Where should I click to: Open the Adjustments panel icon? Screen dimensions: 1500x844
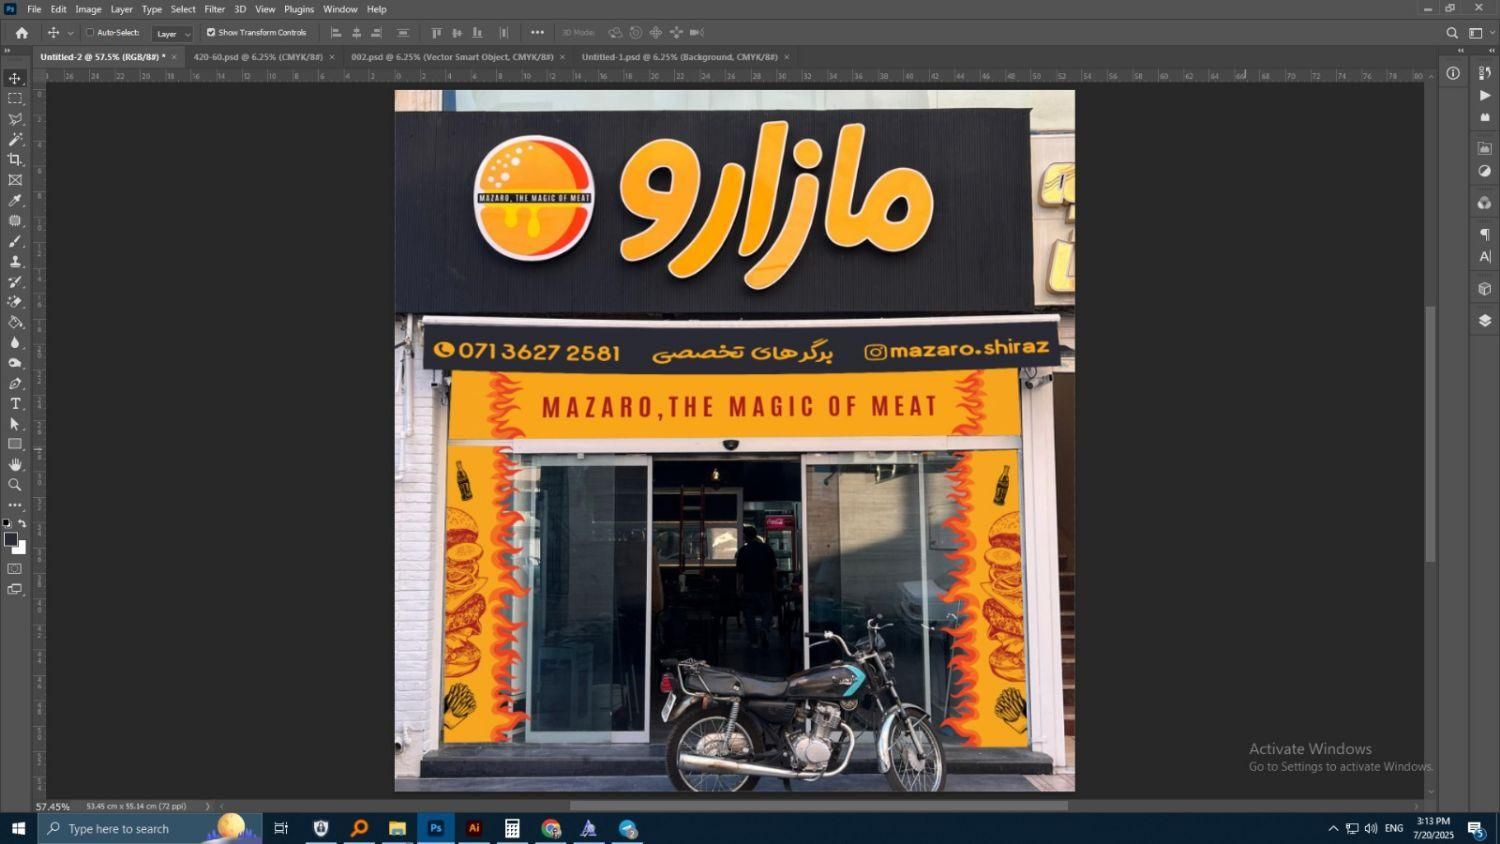(x=1485, y=171)
